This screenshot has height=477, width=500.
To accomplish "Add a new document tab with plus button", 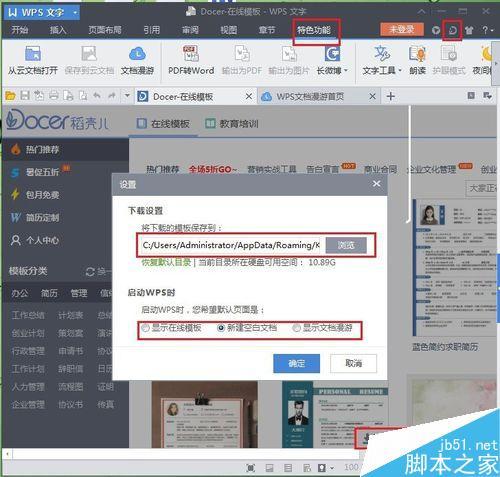I will point(391,97).
